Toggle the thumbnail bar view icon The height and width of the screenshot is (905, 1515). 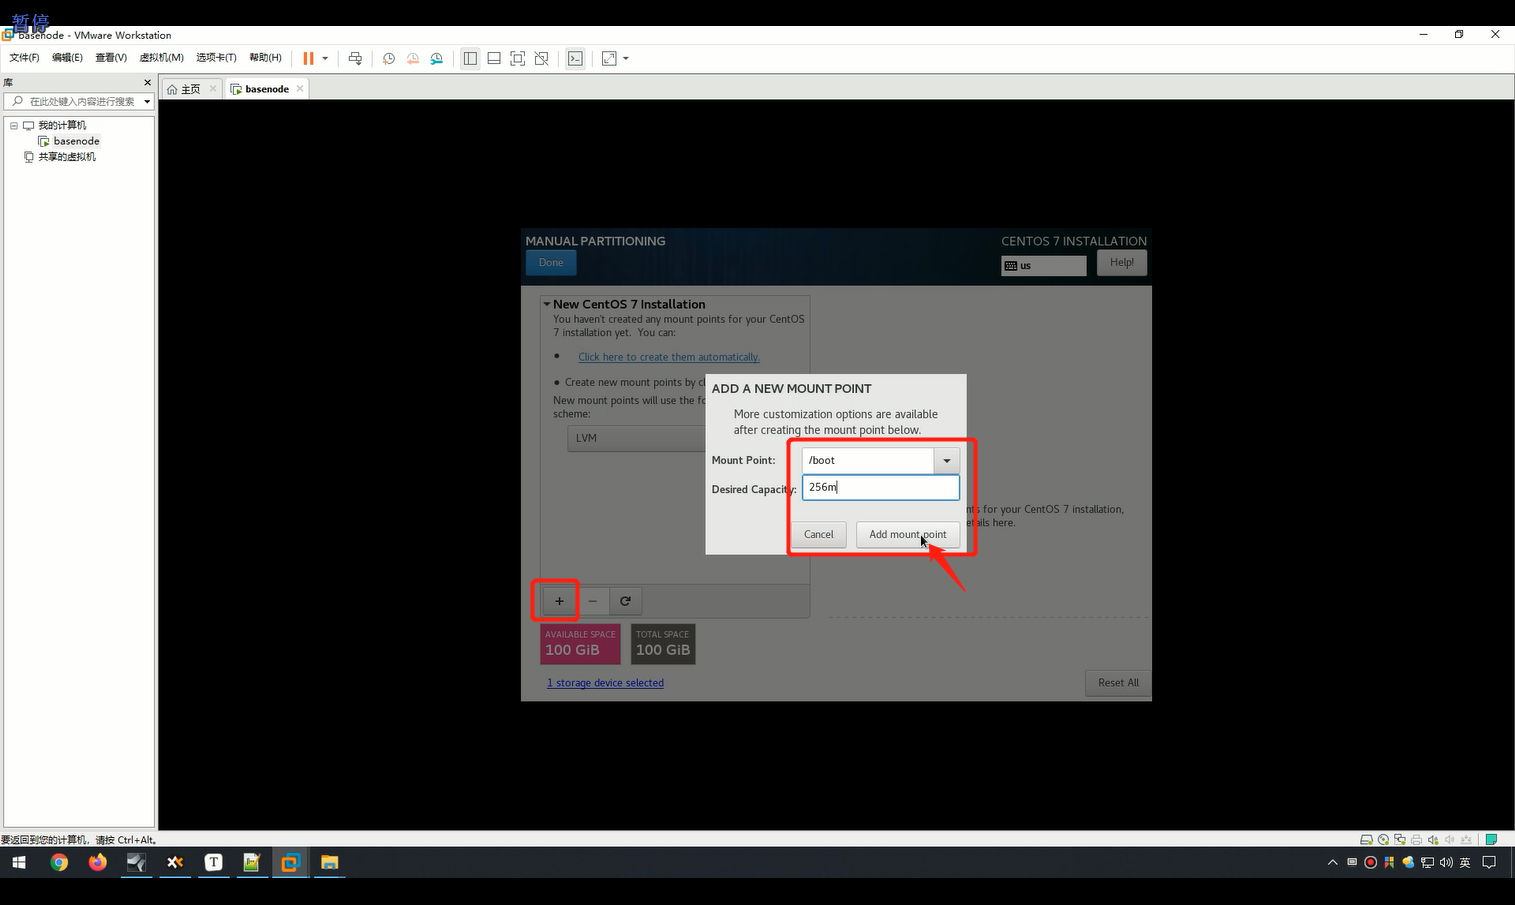(494, 59)
